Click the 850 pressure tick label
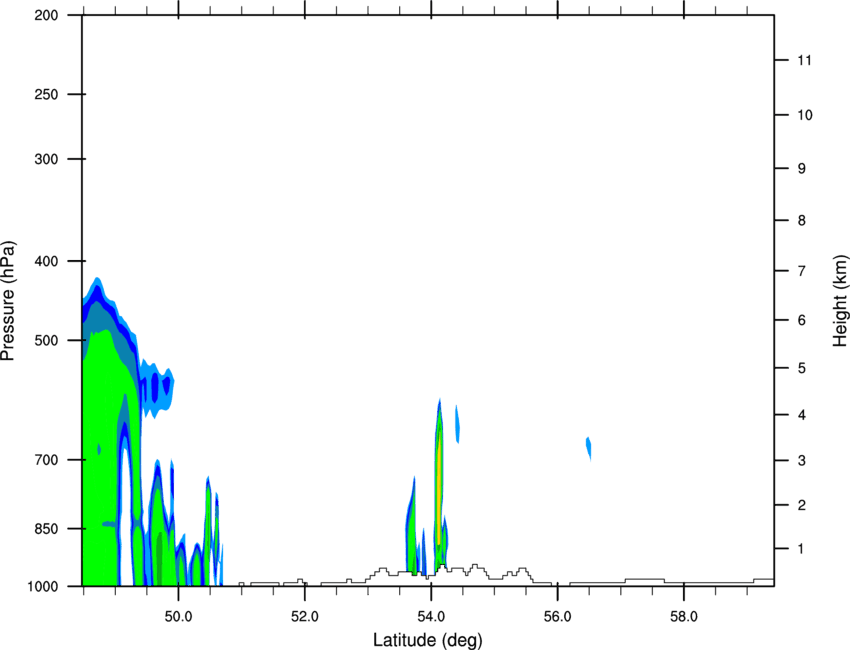850x650 pixels. point(46,529)
